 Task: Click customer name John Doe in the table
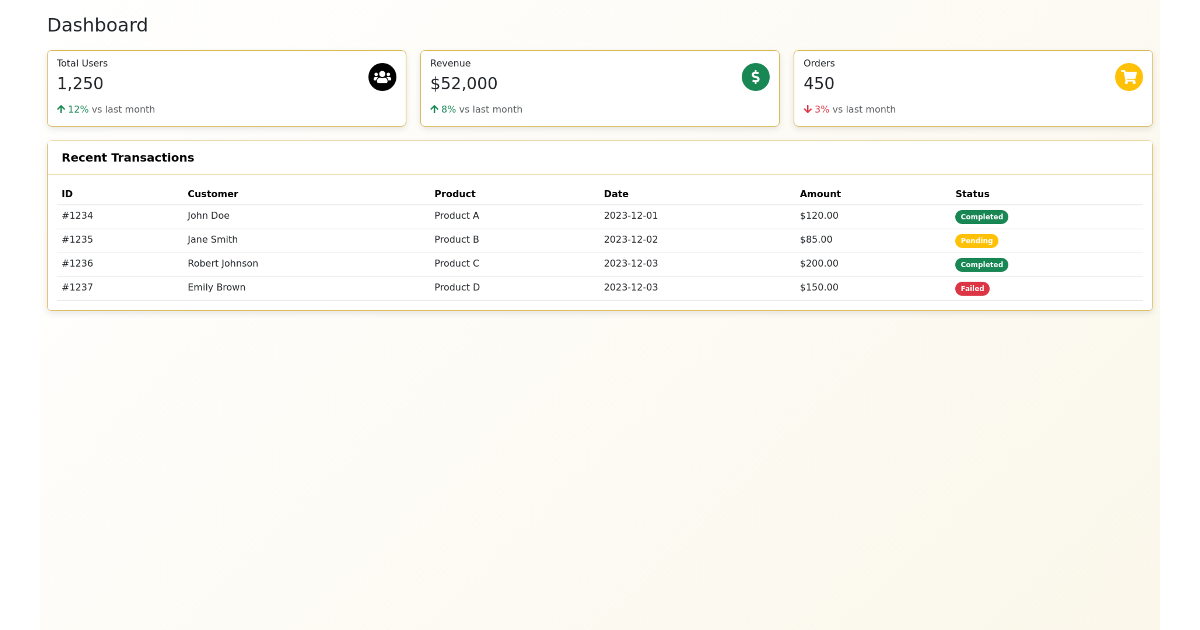(x=209, y=215)
